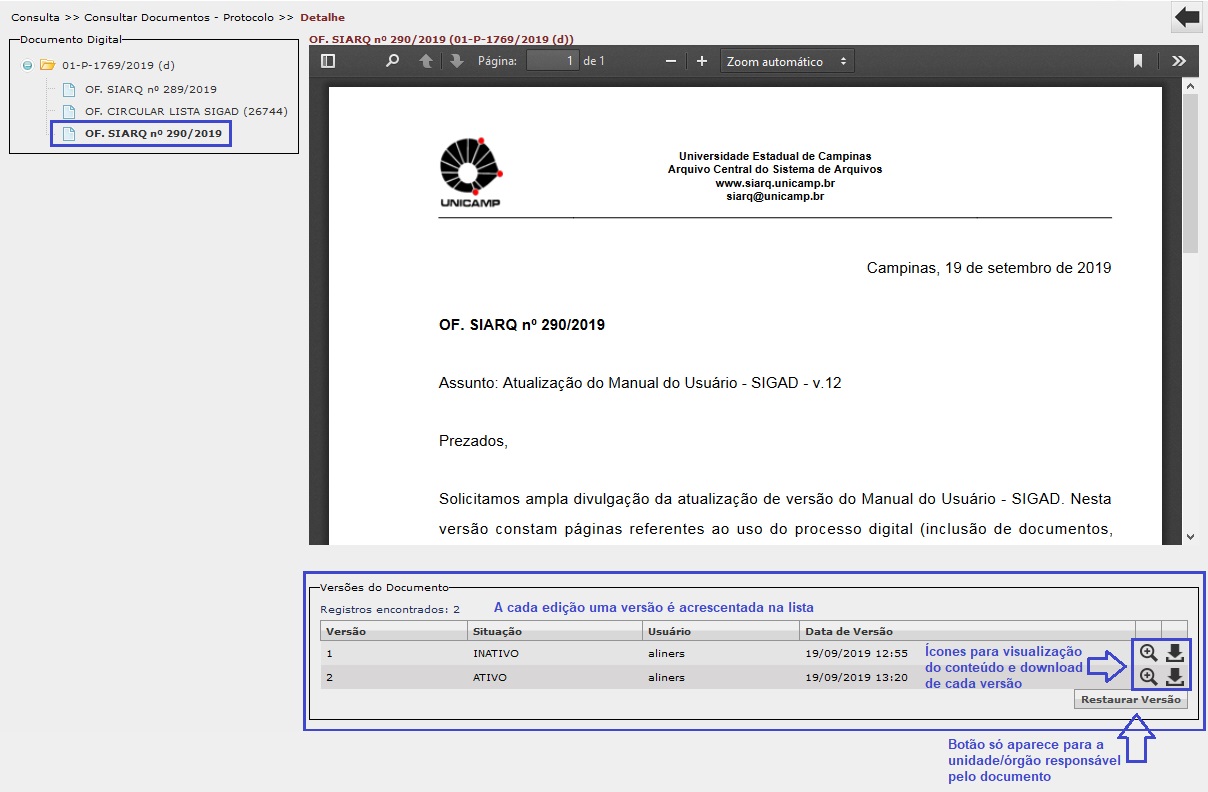Click the Registros encontrados: 2 text
Screen dimensions: 1208x792
390,609
